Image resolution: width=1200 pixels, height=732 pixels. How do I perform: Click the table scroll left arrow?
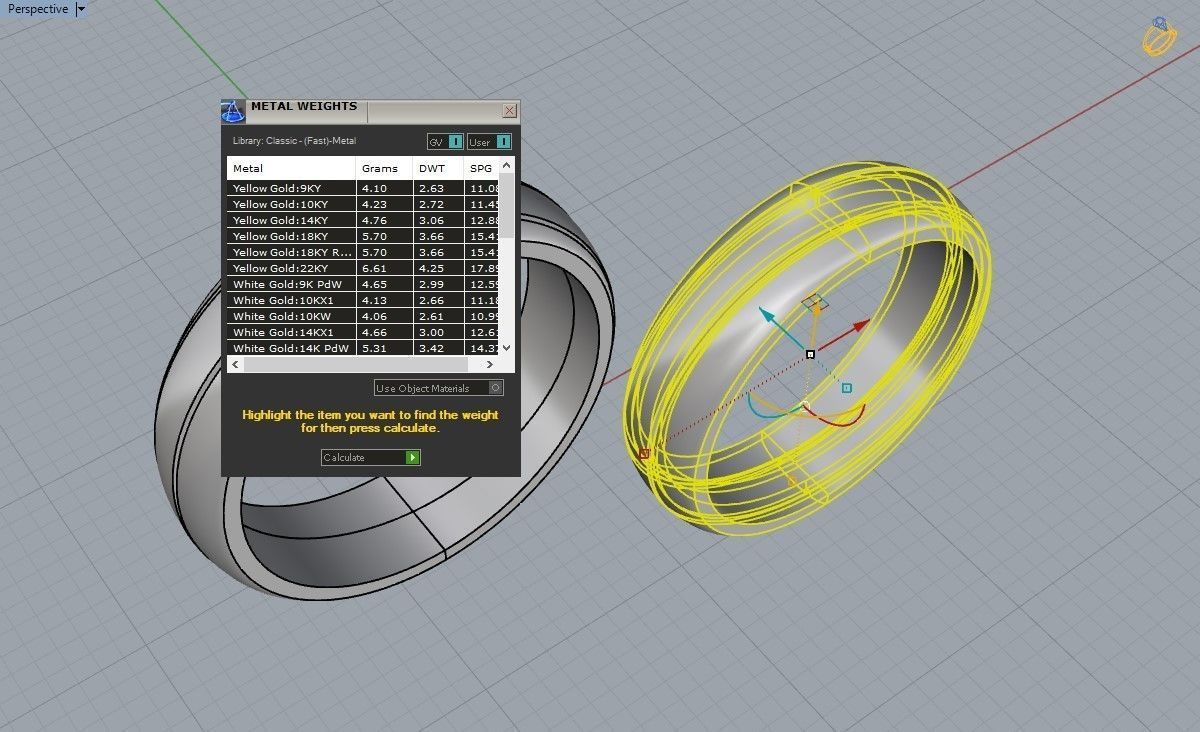tap(236, 364)
